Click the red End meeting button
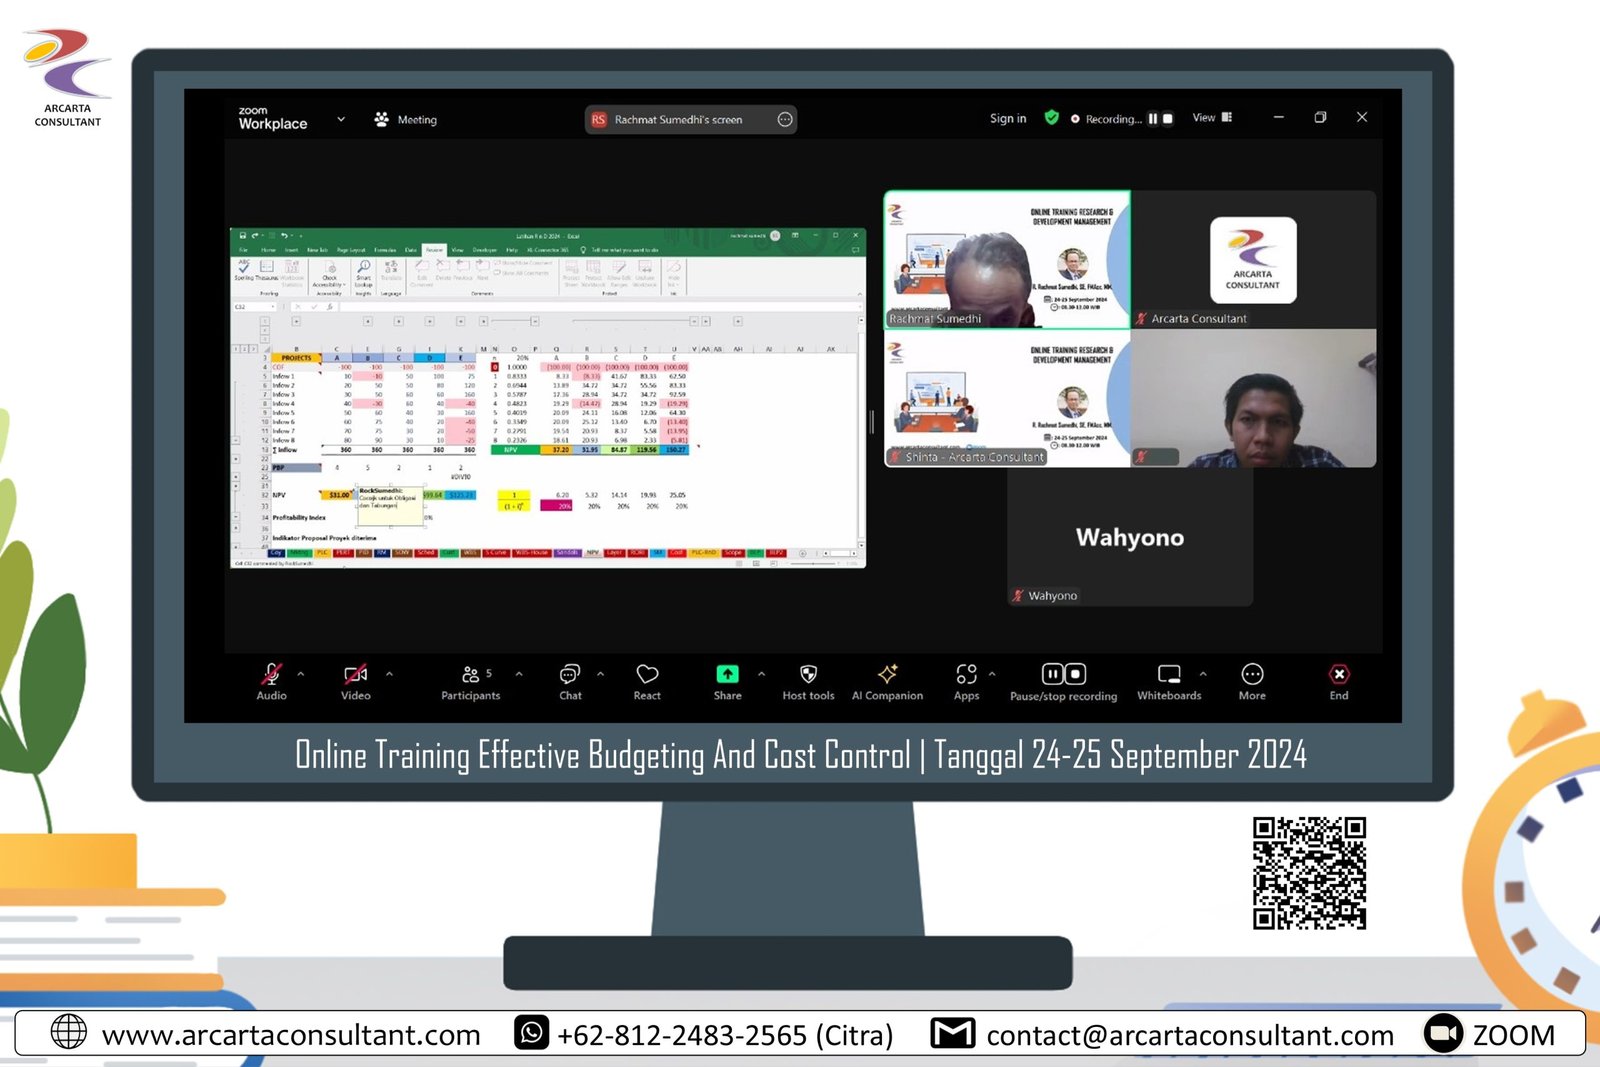Image resolution: width=1600 pixels, height=1067 pixels. click(1339, 680)
